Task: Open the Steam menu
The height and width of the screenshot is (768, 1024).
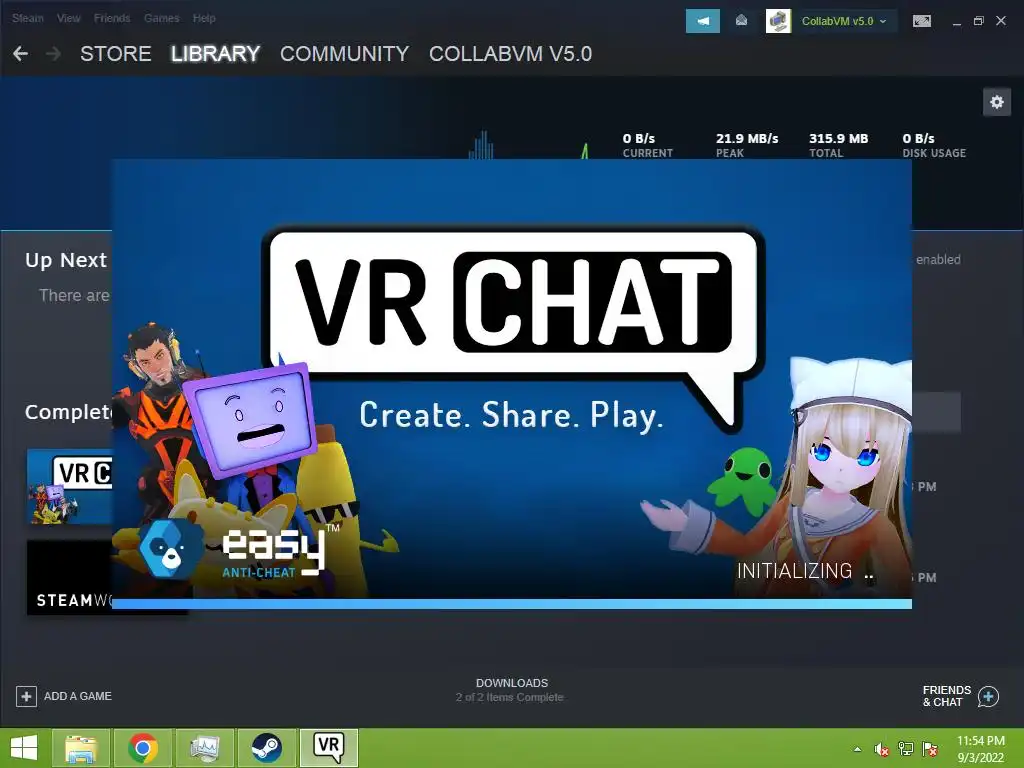Action: click(27, 18)
